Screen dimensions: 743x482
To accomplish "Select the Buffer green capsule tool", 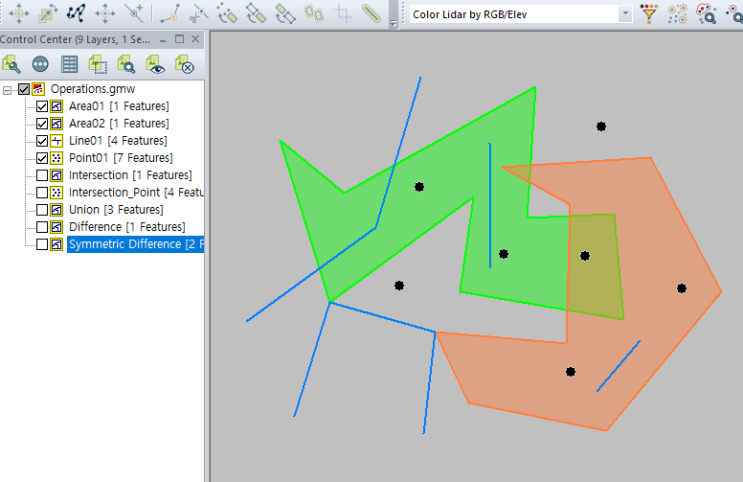I will click(x=371, y=13).
